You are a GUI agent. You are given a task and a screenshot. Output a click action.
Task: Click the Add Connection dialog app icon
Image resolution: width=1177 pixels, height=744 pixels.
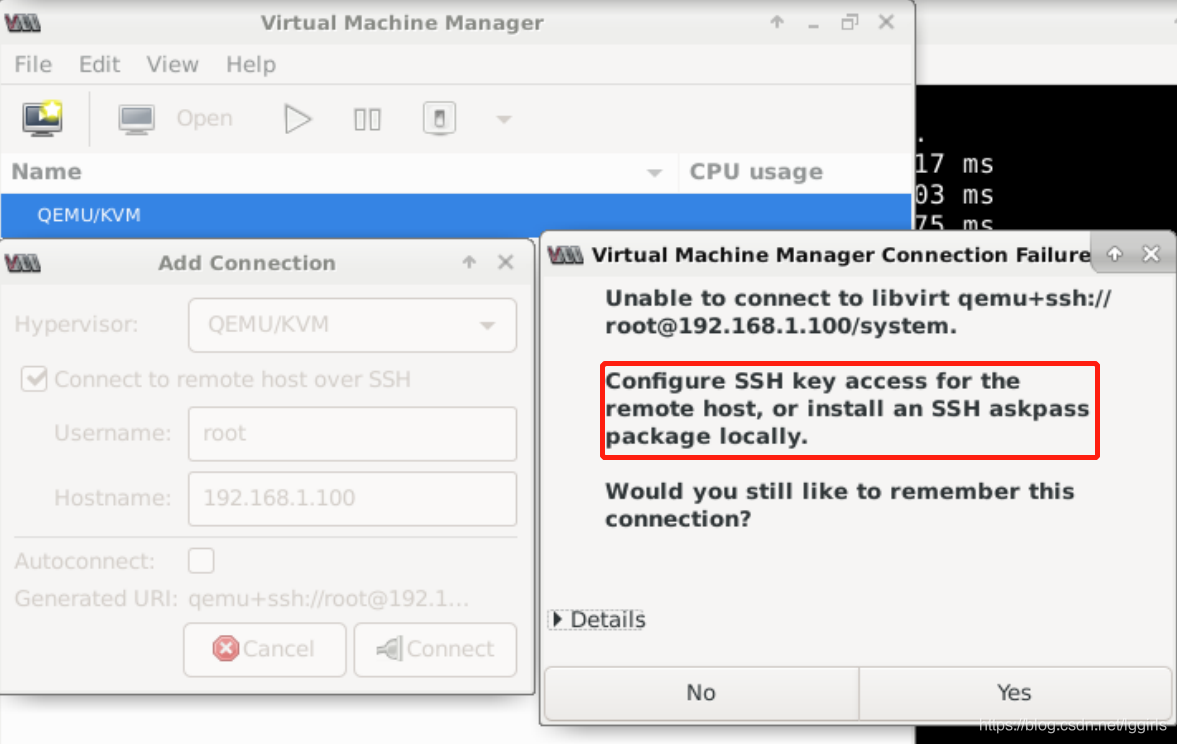(x=22, y=263)
